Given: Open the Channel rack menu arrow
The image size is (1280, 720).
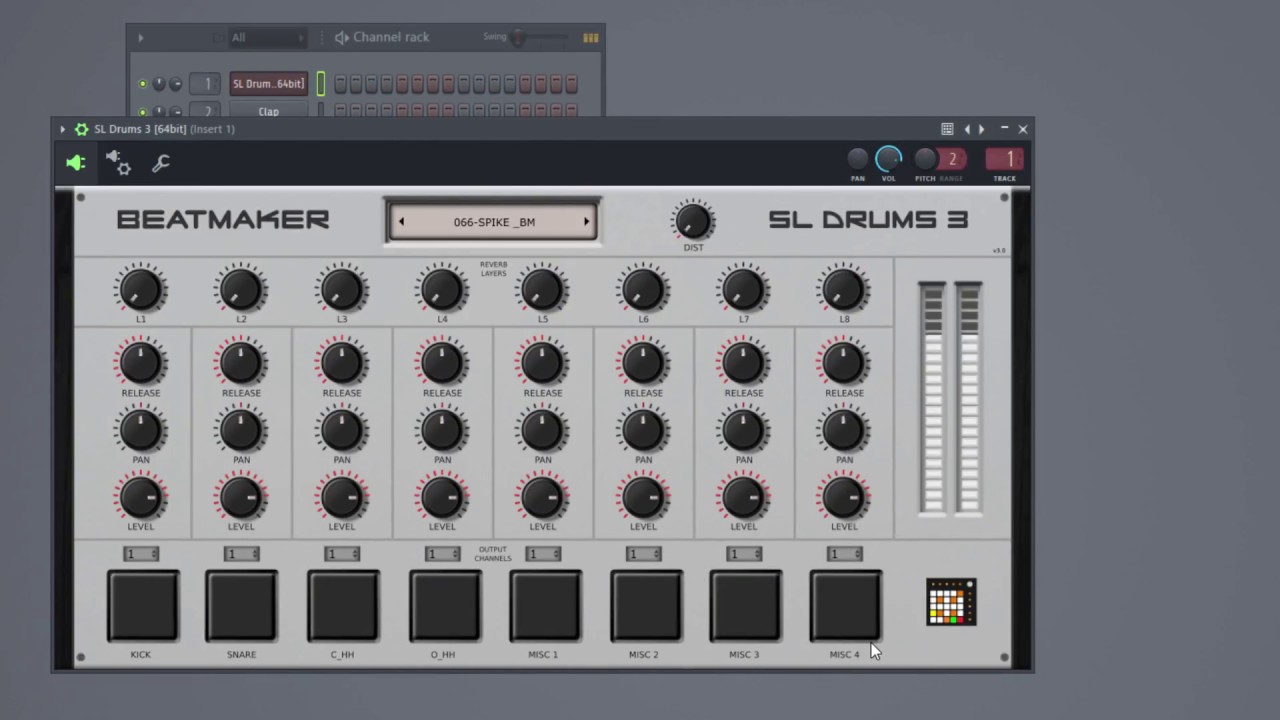Looking at the screenshot, I should pos(140,38).
